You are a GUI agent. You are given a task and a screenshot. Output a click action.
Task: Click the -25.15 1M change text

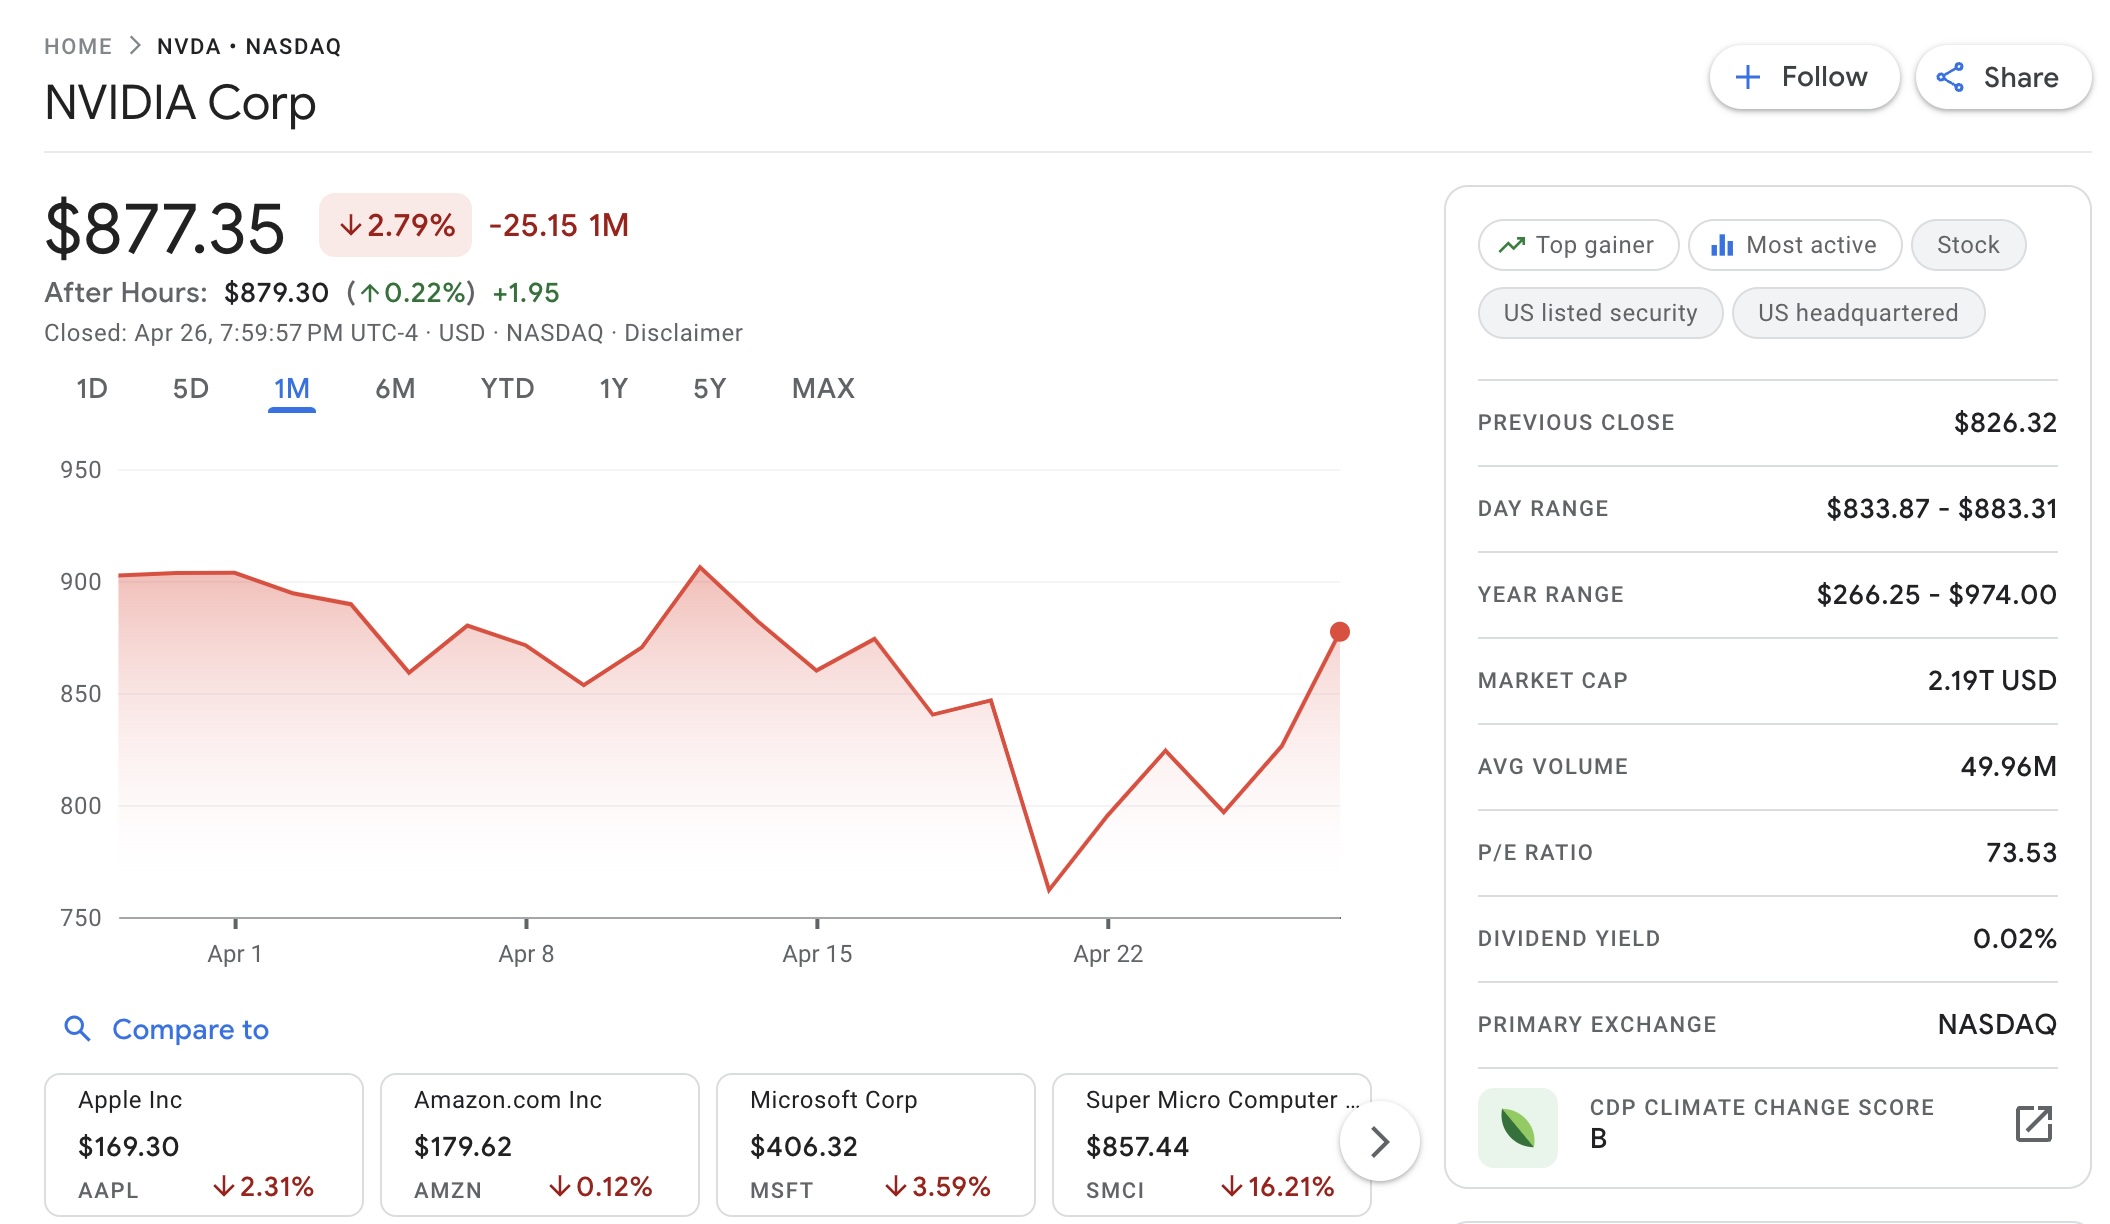559,225
